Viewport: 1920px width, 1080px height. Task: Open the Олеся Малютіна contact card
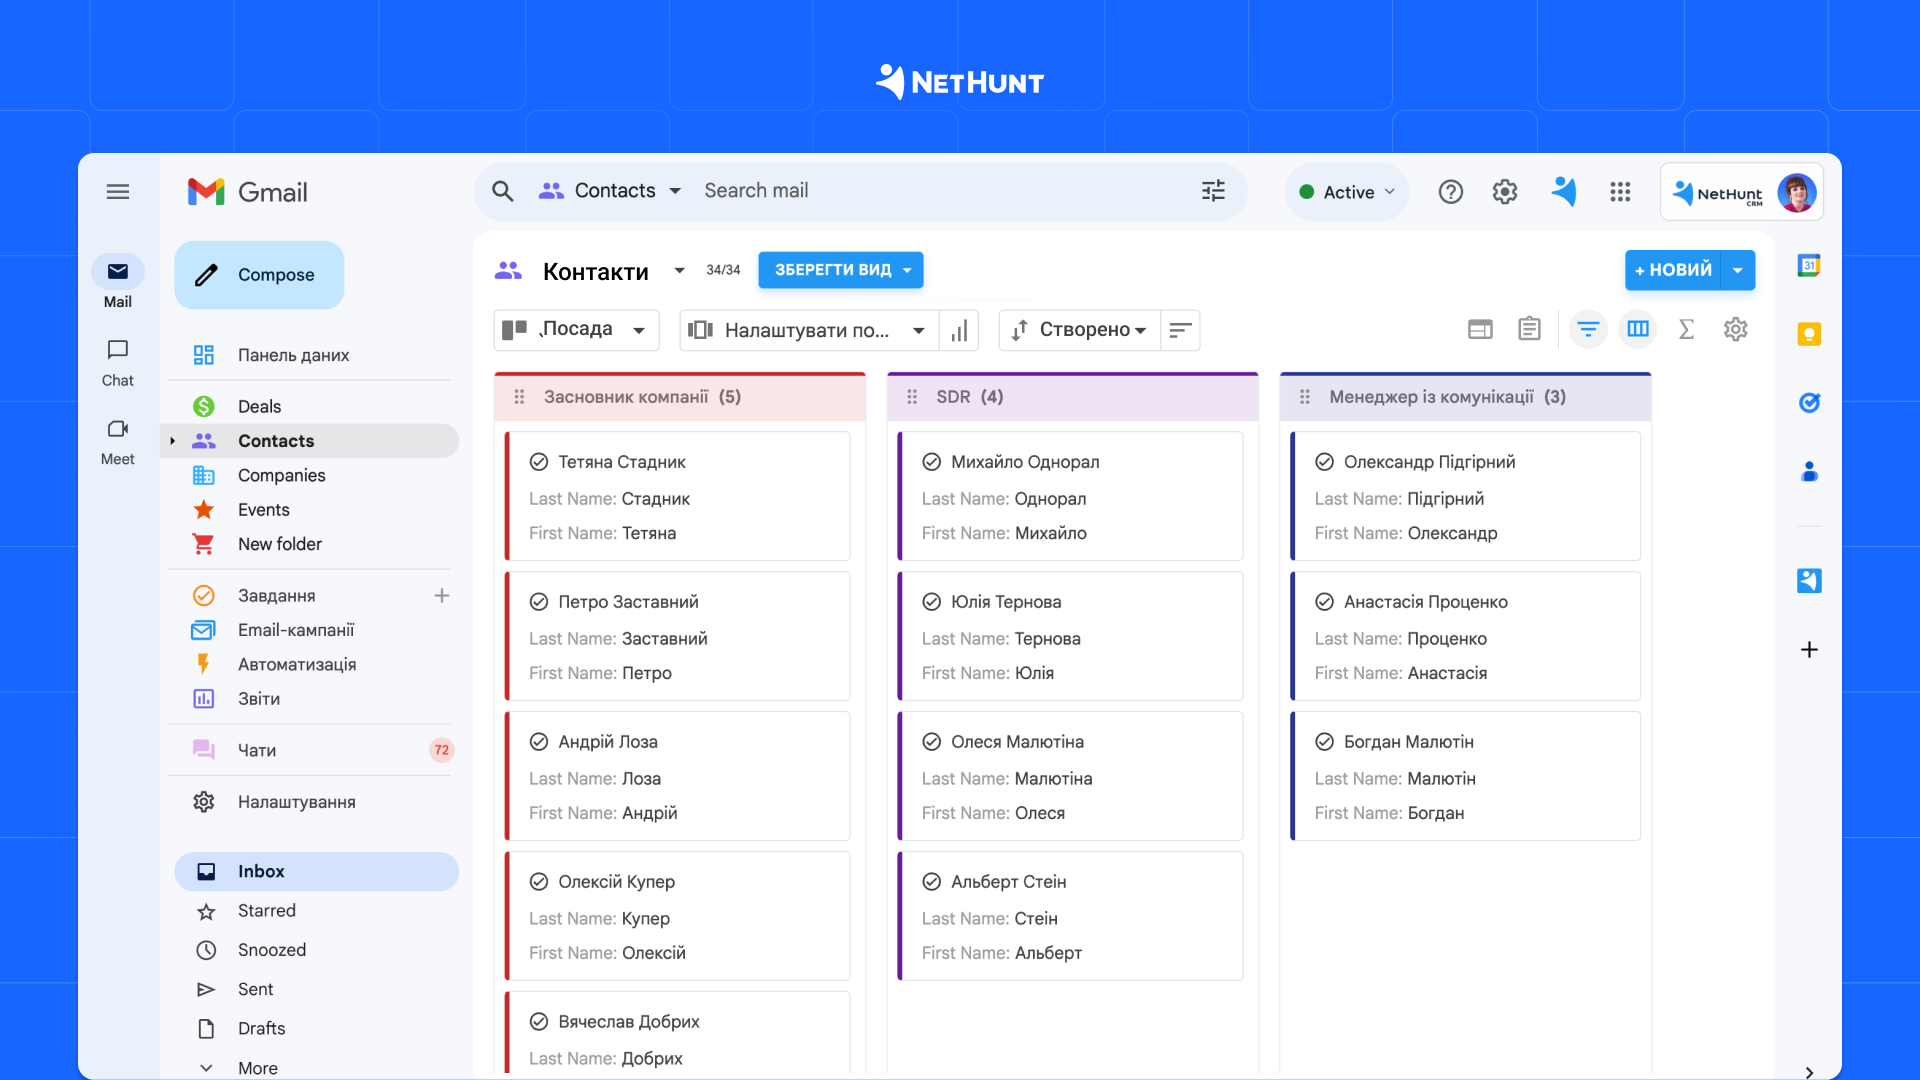click(1070, 776)
